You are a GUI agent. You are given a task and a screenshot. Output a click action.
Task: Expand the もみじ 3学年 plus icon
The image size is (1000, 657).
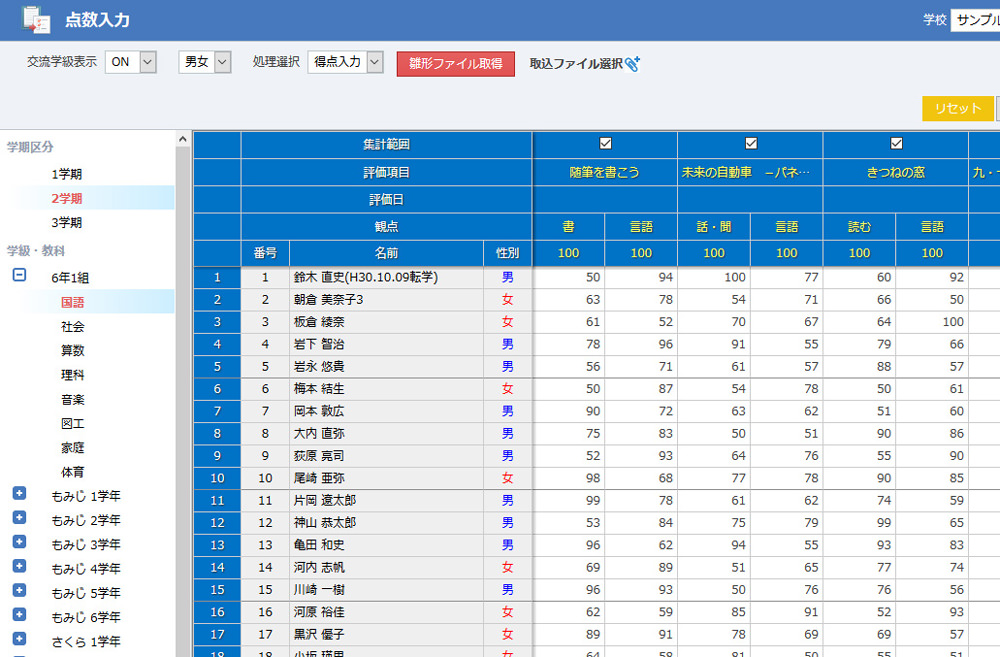(x=19, y=542)
